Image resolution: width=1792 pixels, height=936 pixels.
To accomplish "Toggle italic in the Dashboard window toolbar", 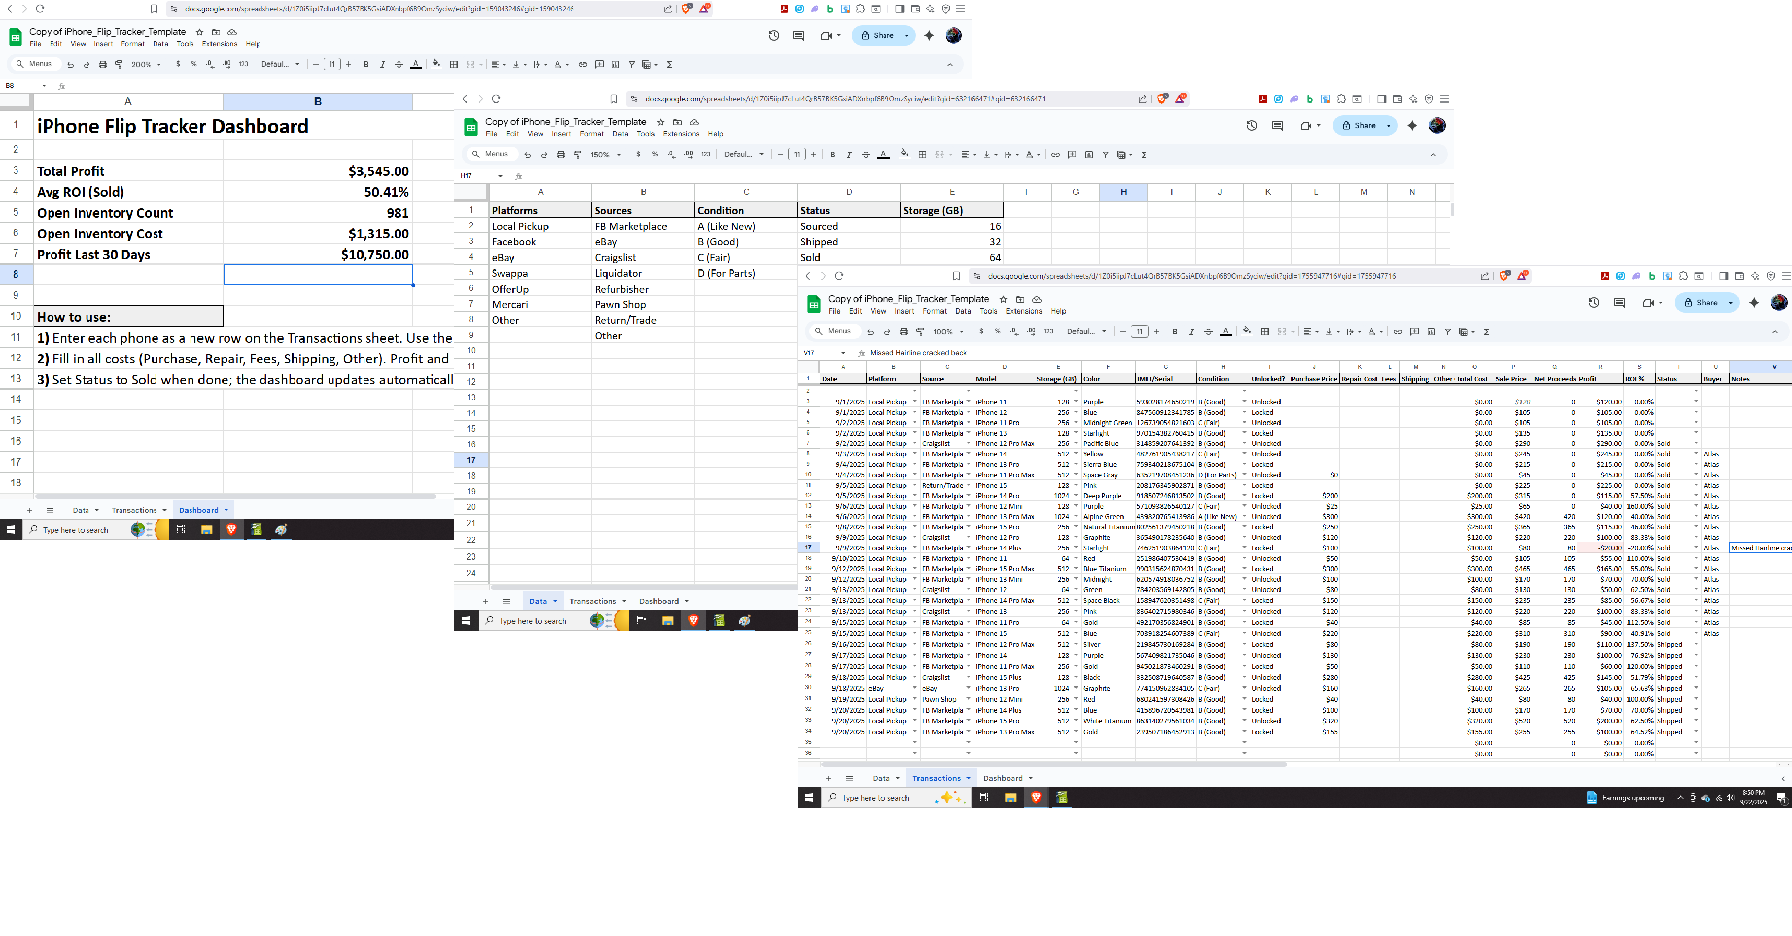I will [382, 64].
